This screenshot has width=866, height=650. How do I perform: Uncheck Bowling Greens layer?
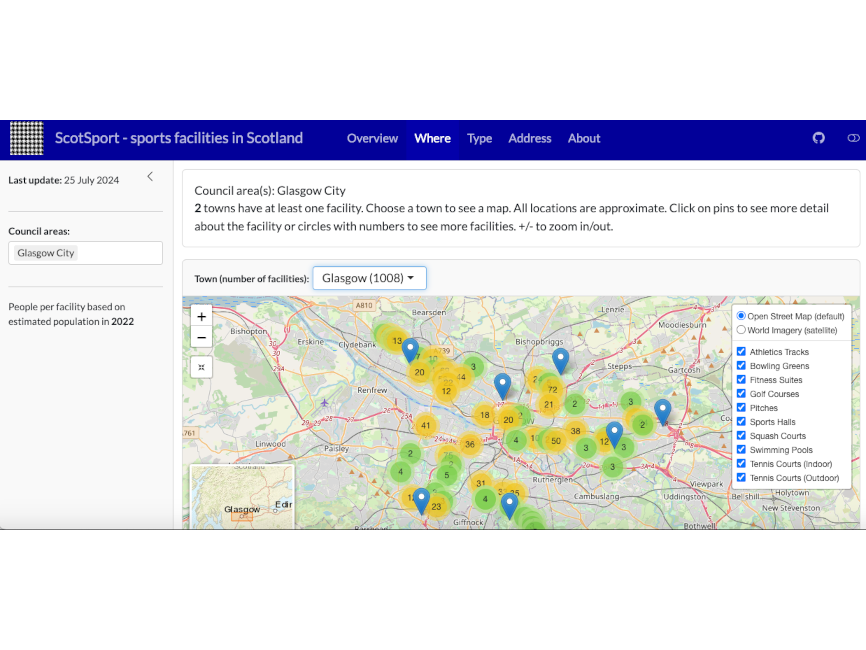(x=741, y=366)
